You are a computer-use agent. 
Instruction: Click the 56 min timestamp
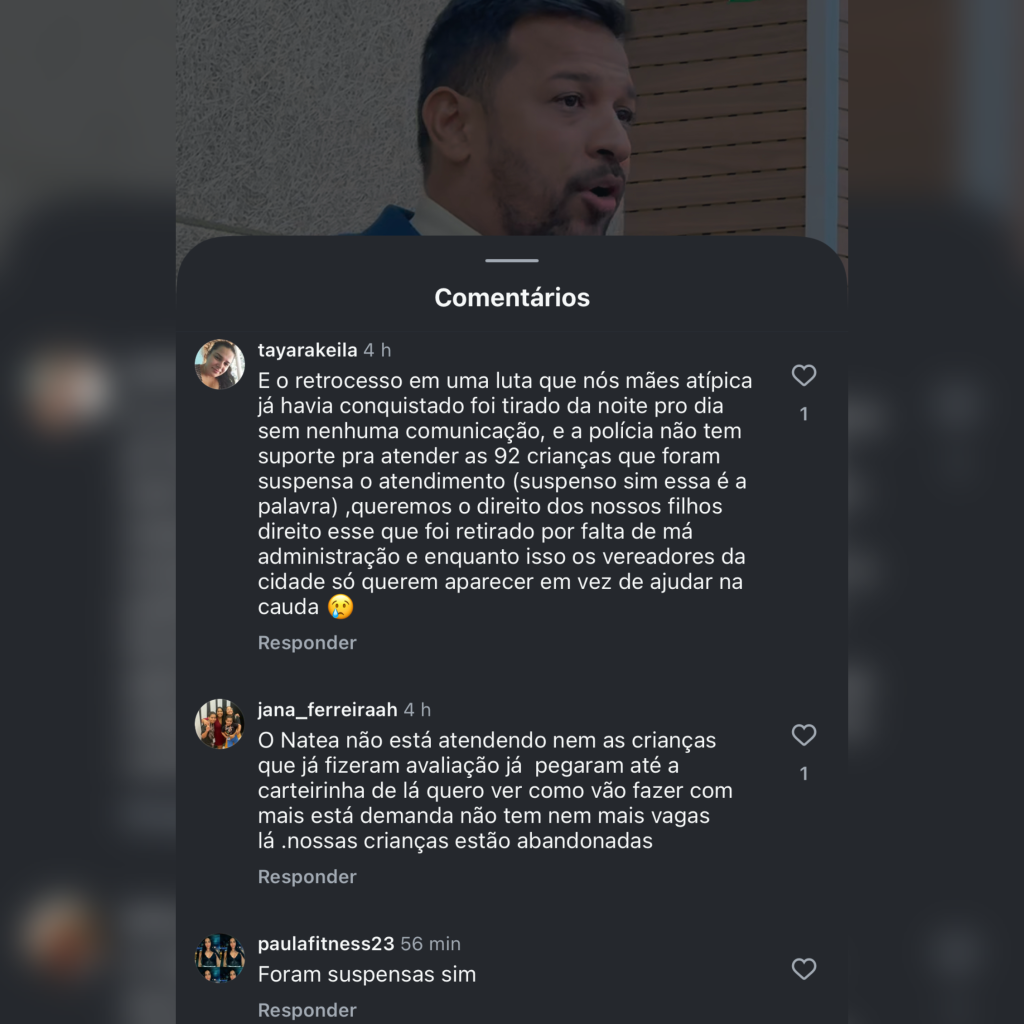430,944
